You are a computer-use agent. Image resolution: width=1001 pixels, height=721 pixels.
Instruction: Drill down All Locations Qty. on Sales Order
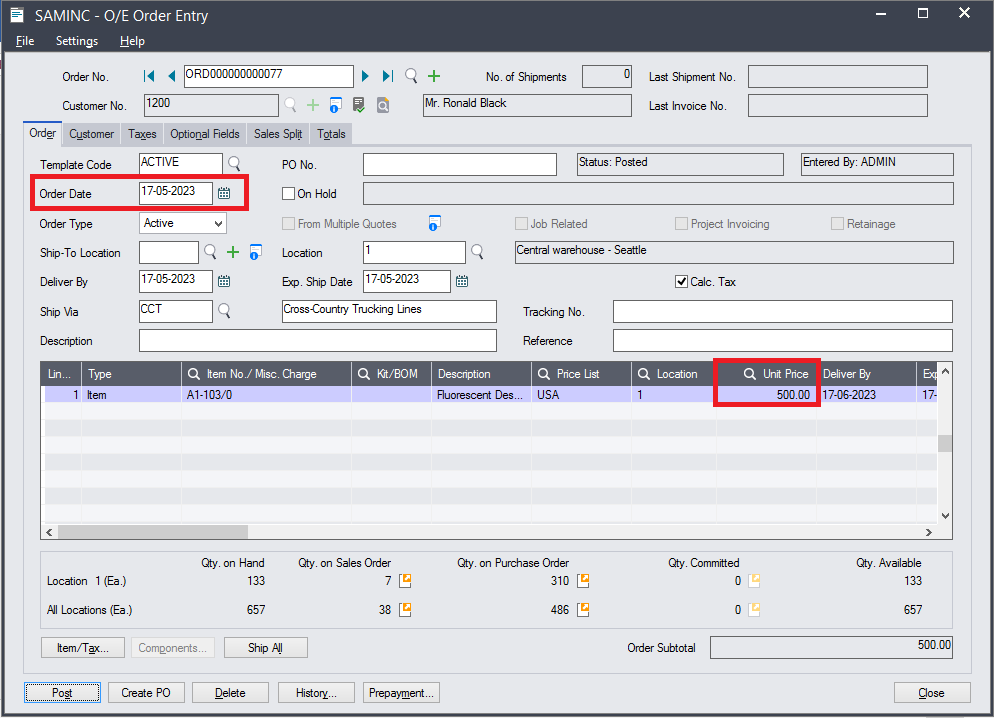(x=405, y=610)
